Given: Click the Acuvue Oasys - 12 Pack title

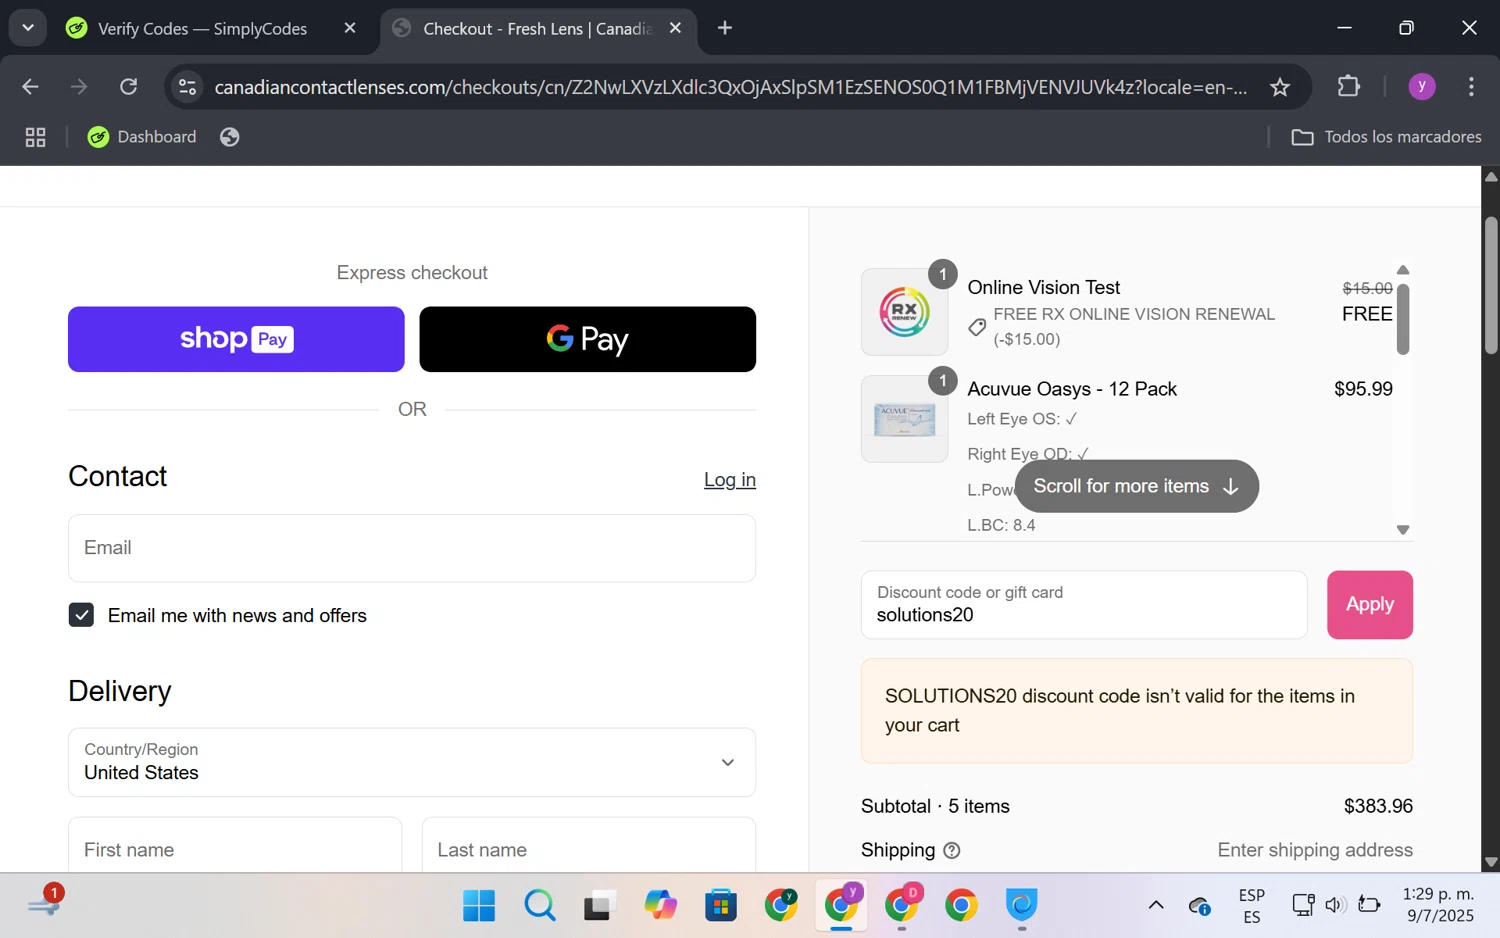Looking at the screenshot, I should (x=1072, y=389).
